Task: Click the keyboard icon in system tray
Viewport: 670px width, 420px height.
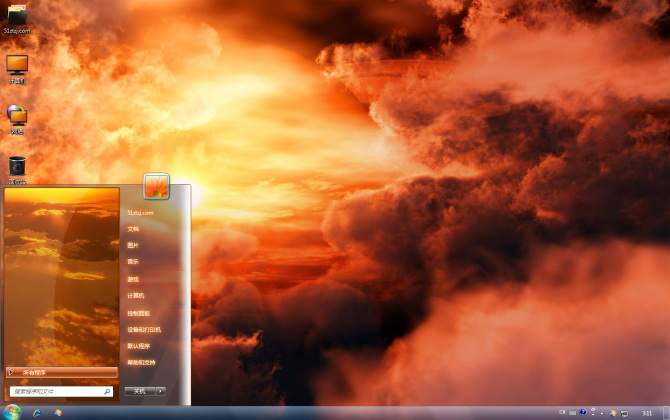Action: pyautogui.click(x=573, y=413)
